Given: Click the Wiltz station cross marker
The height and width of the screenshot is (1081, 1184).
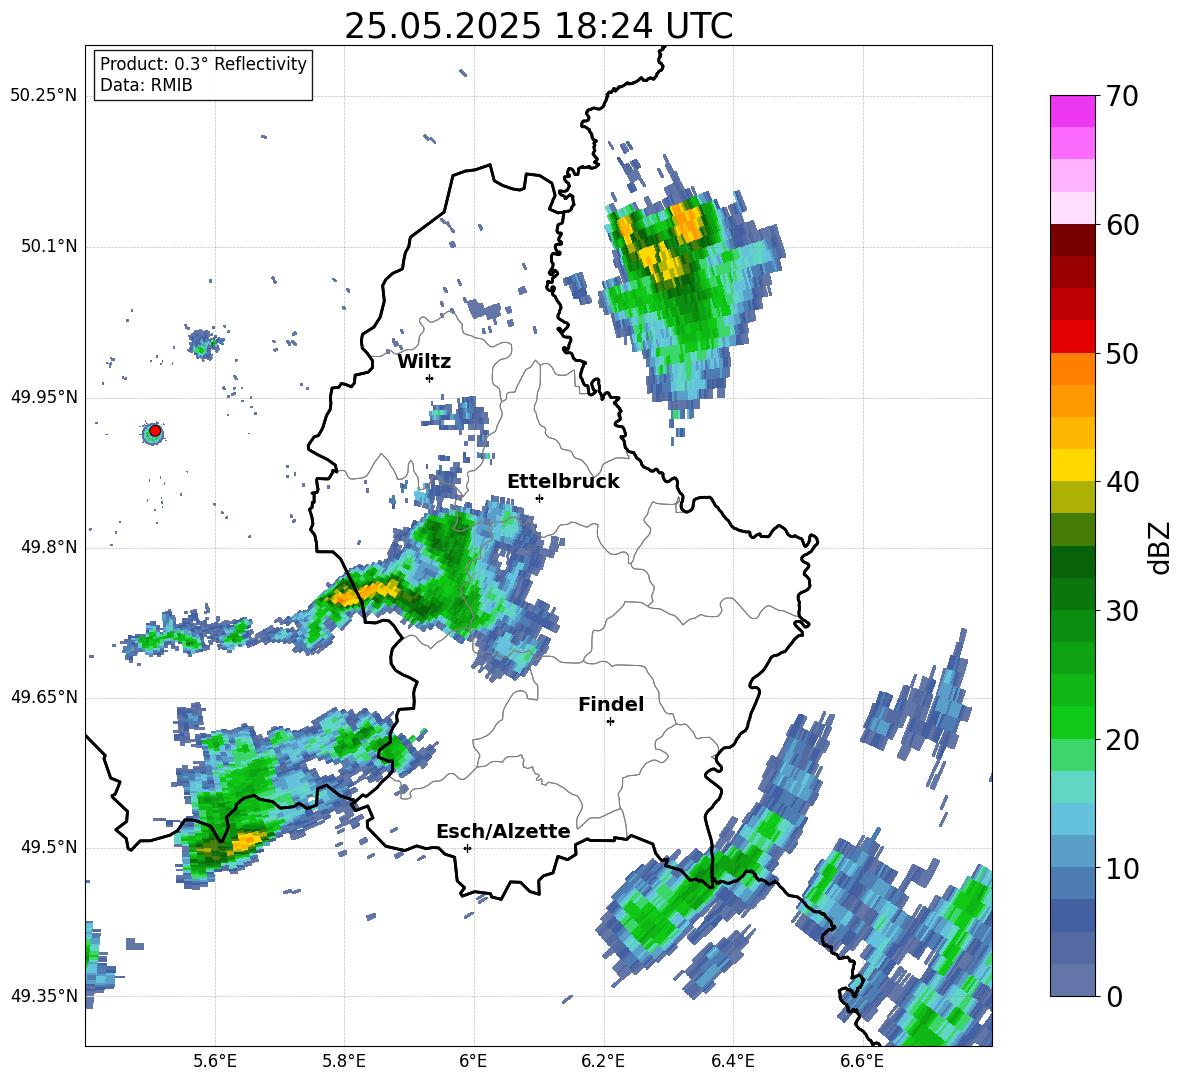Looking at the screenshot, I should point(430,378).
